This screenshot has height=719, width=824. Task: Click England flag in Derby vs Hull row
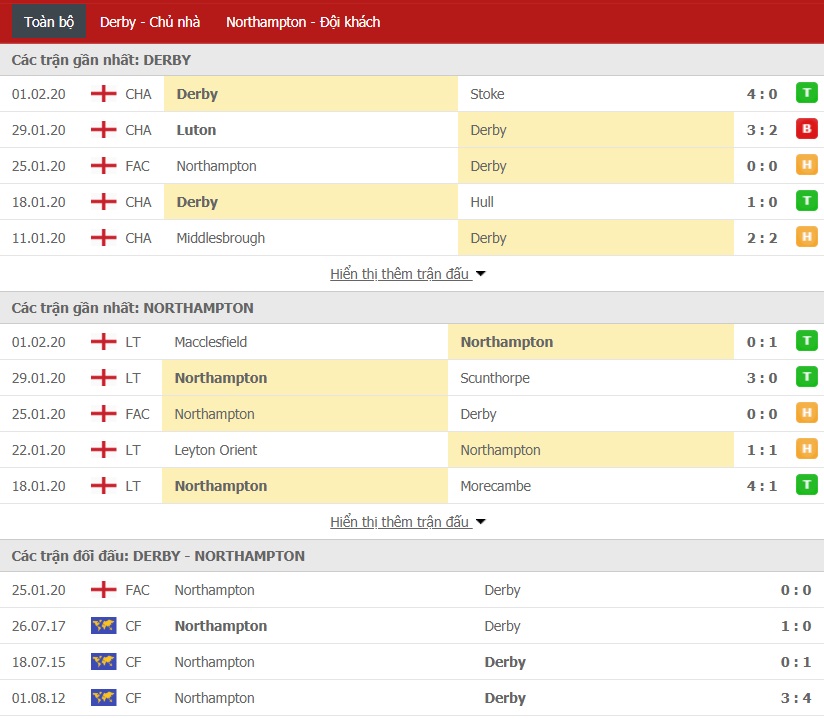pyautogui.click(x=104, y=201)
